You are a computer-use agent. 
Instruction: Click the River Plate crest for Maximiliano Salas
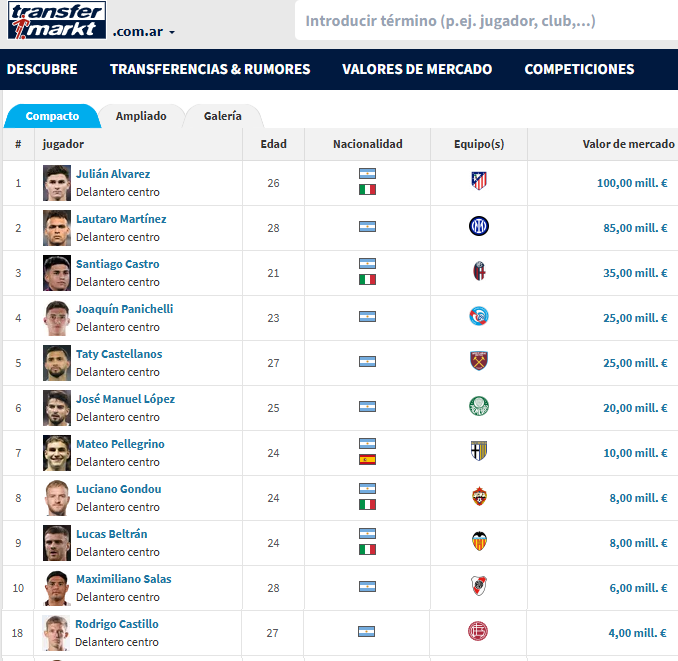coord(479,586)
